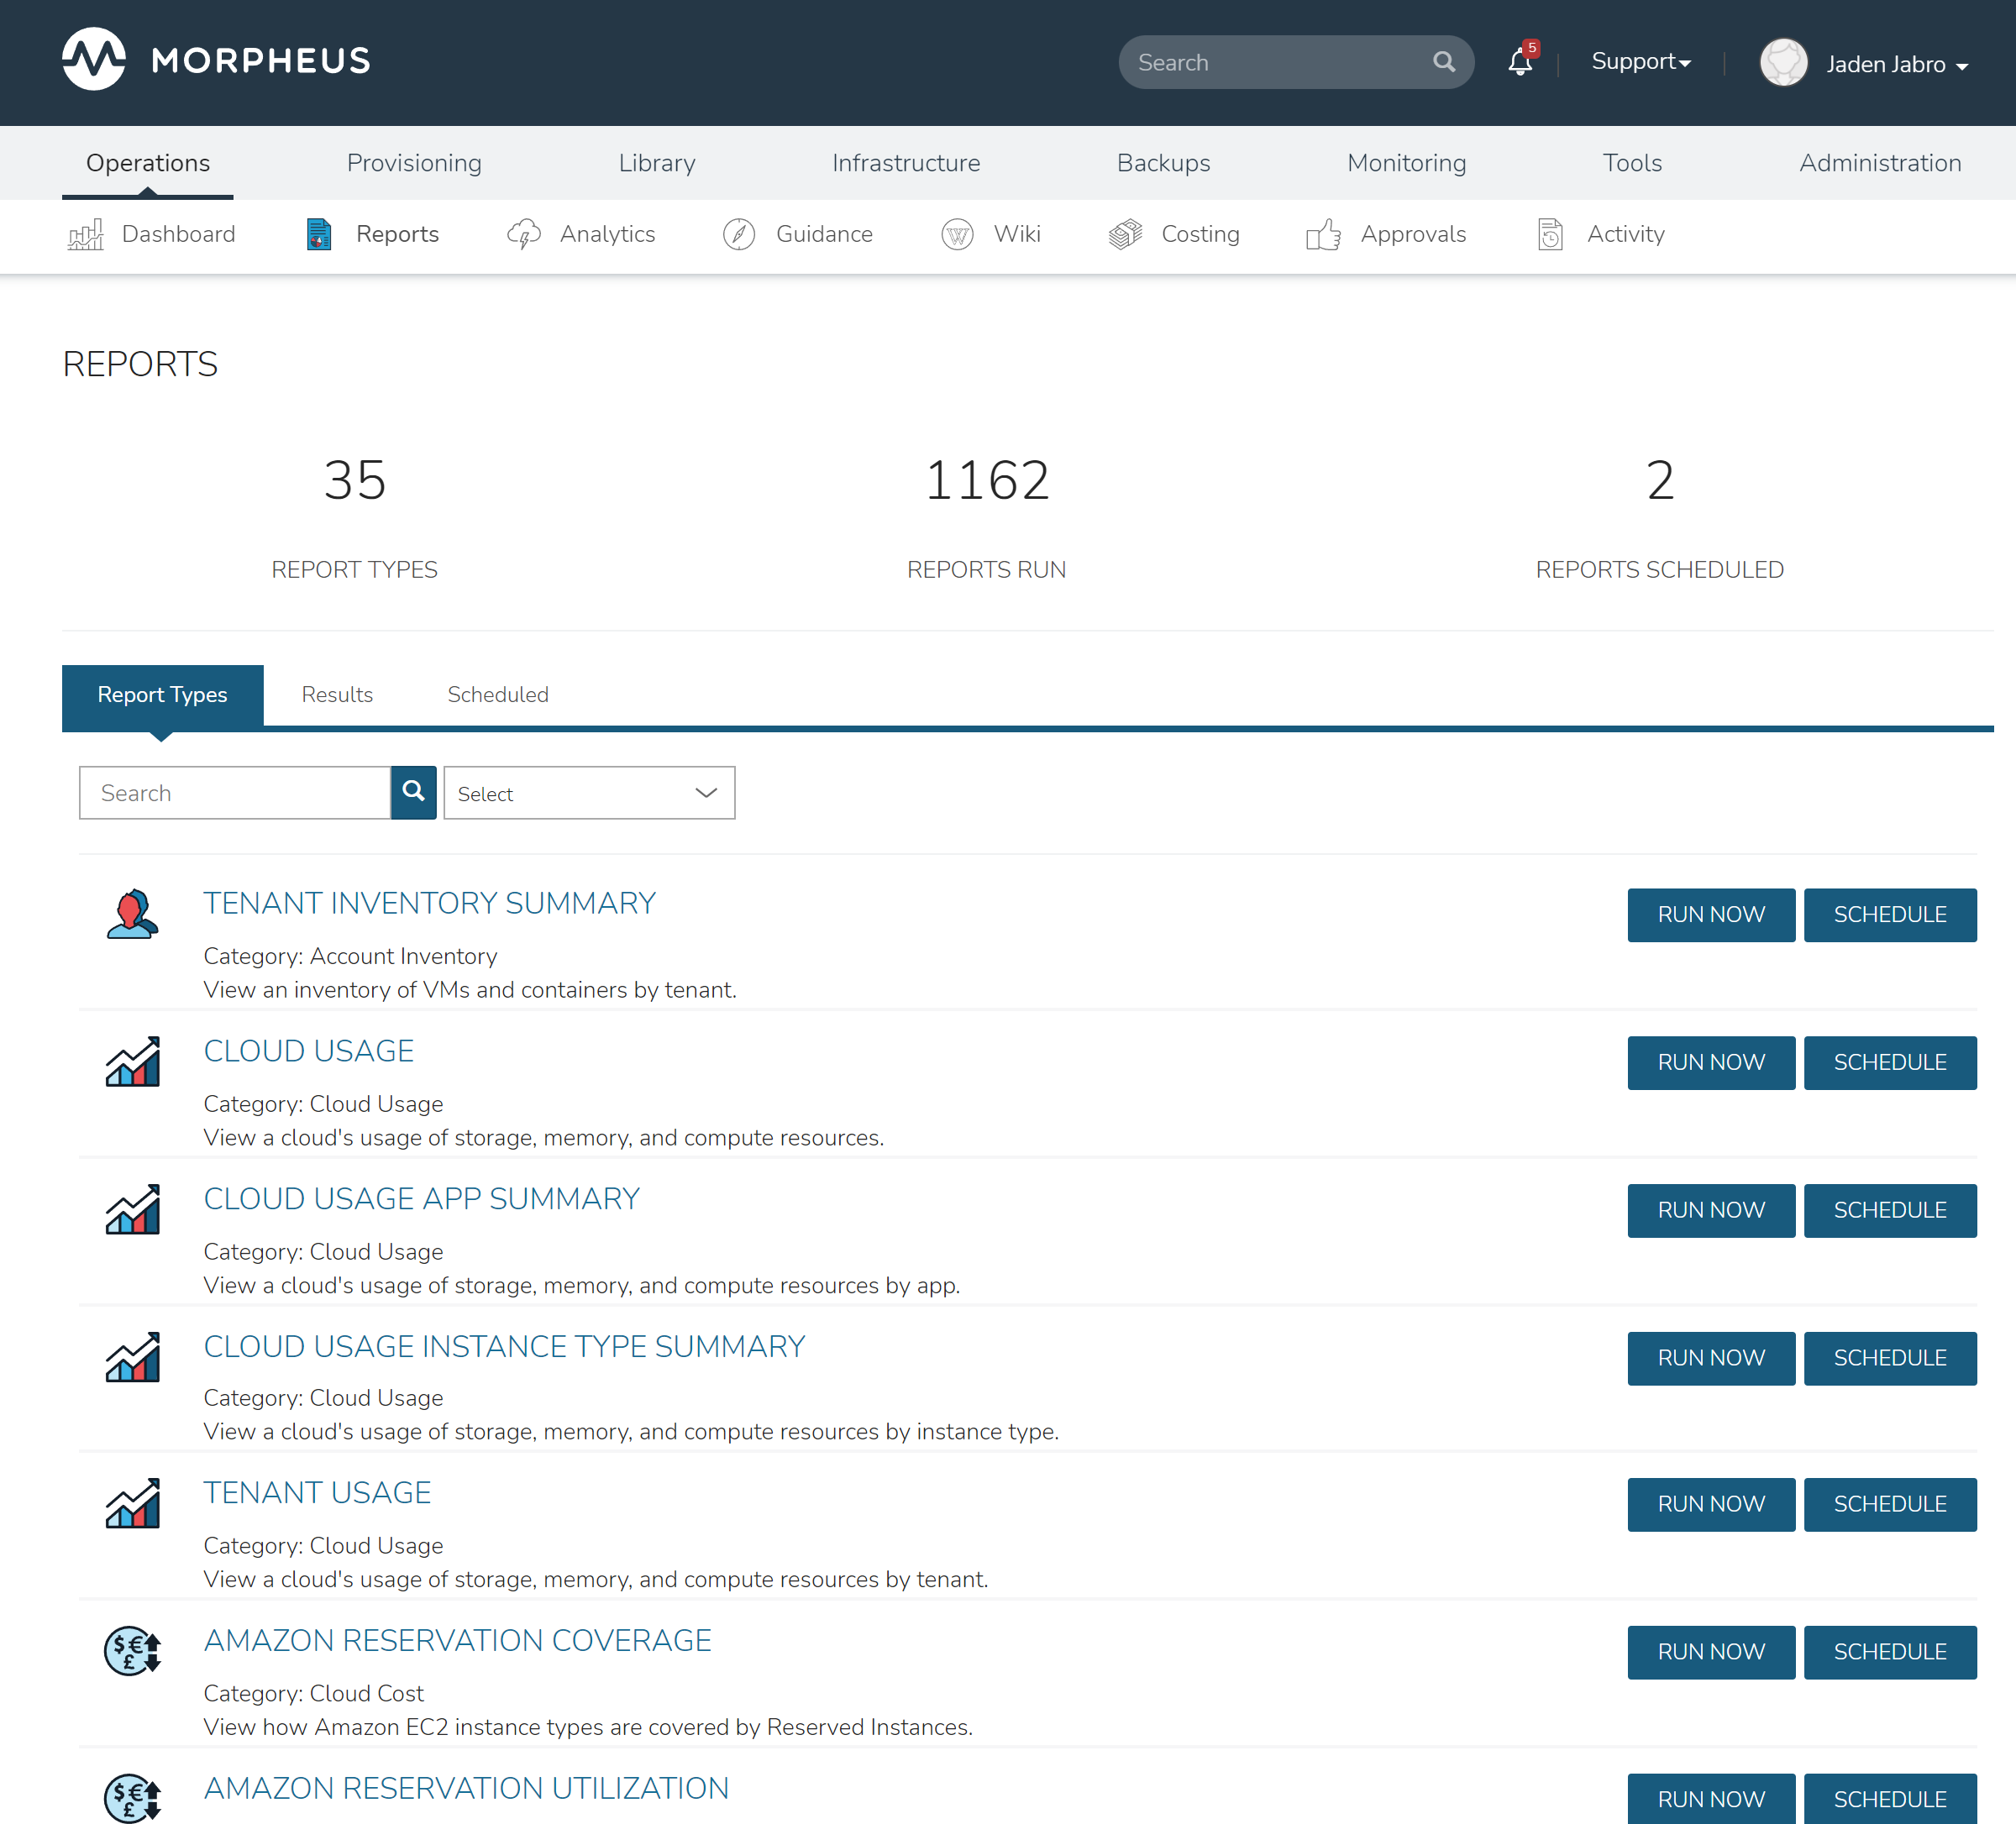Open the Guidance compass icon
This screenshot has height=1824, width=2016.
click(x=738, y=235)
